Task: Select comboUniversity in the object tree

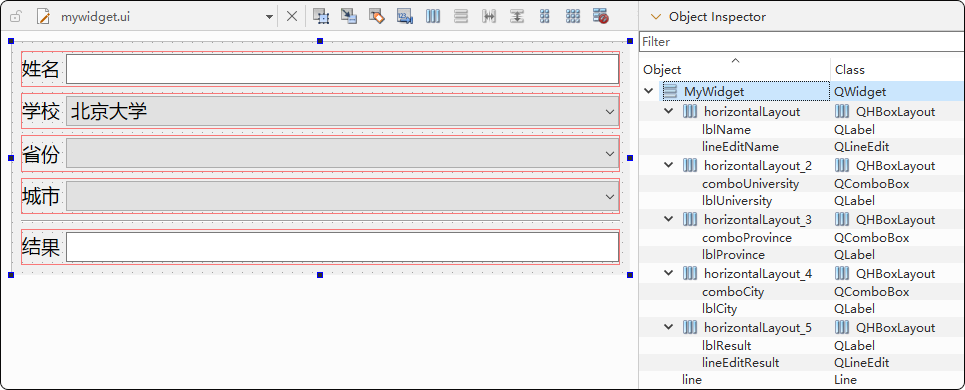Action: pos(750,184)
